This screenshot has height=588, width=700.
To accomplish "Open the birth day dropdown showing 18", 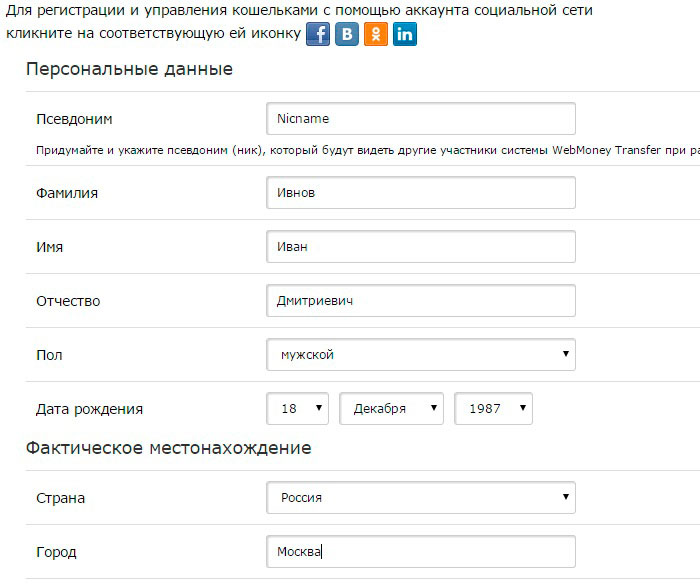I will [x=297, y=409].
